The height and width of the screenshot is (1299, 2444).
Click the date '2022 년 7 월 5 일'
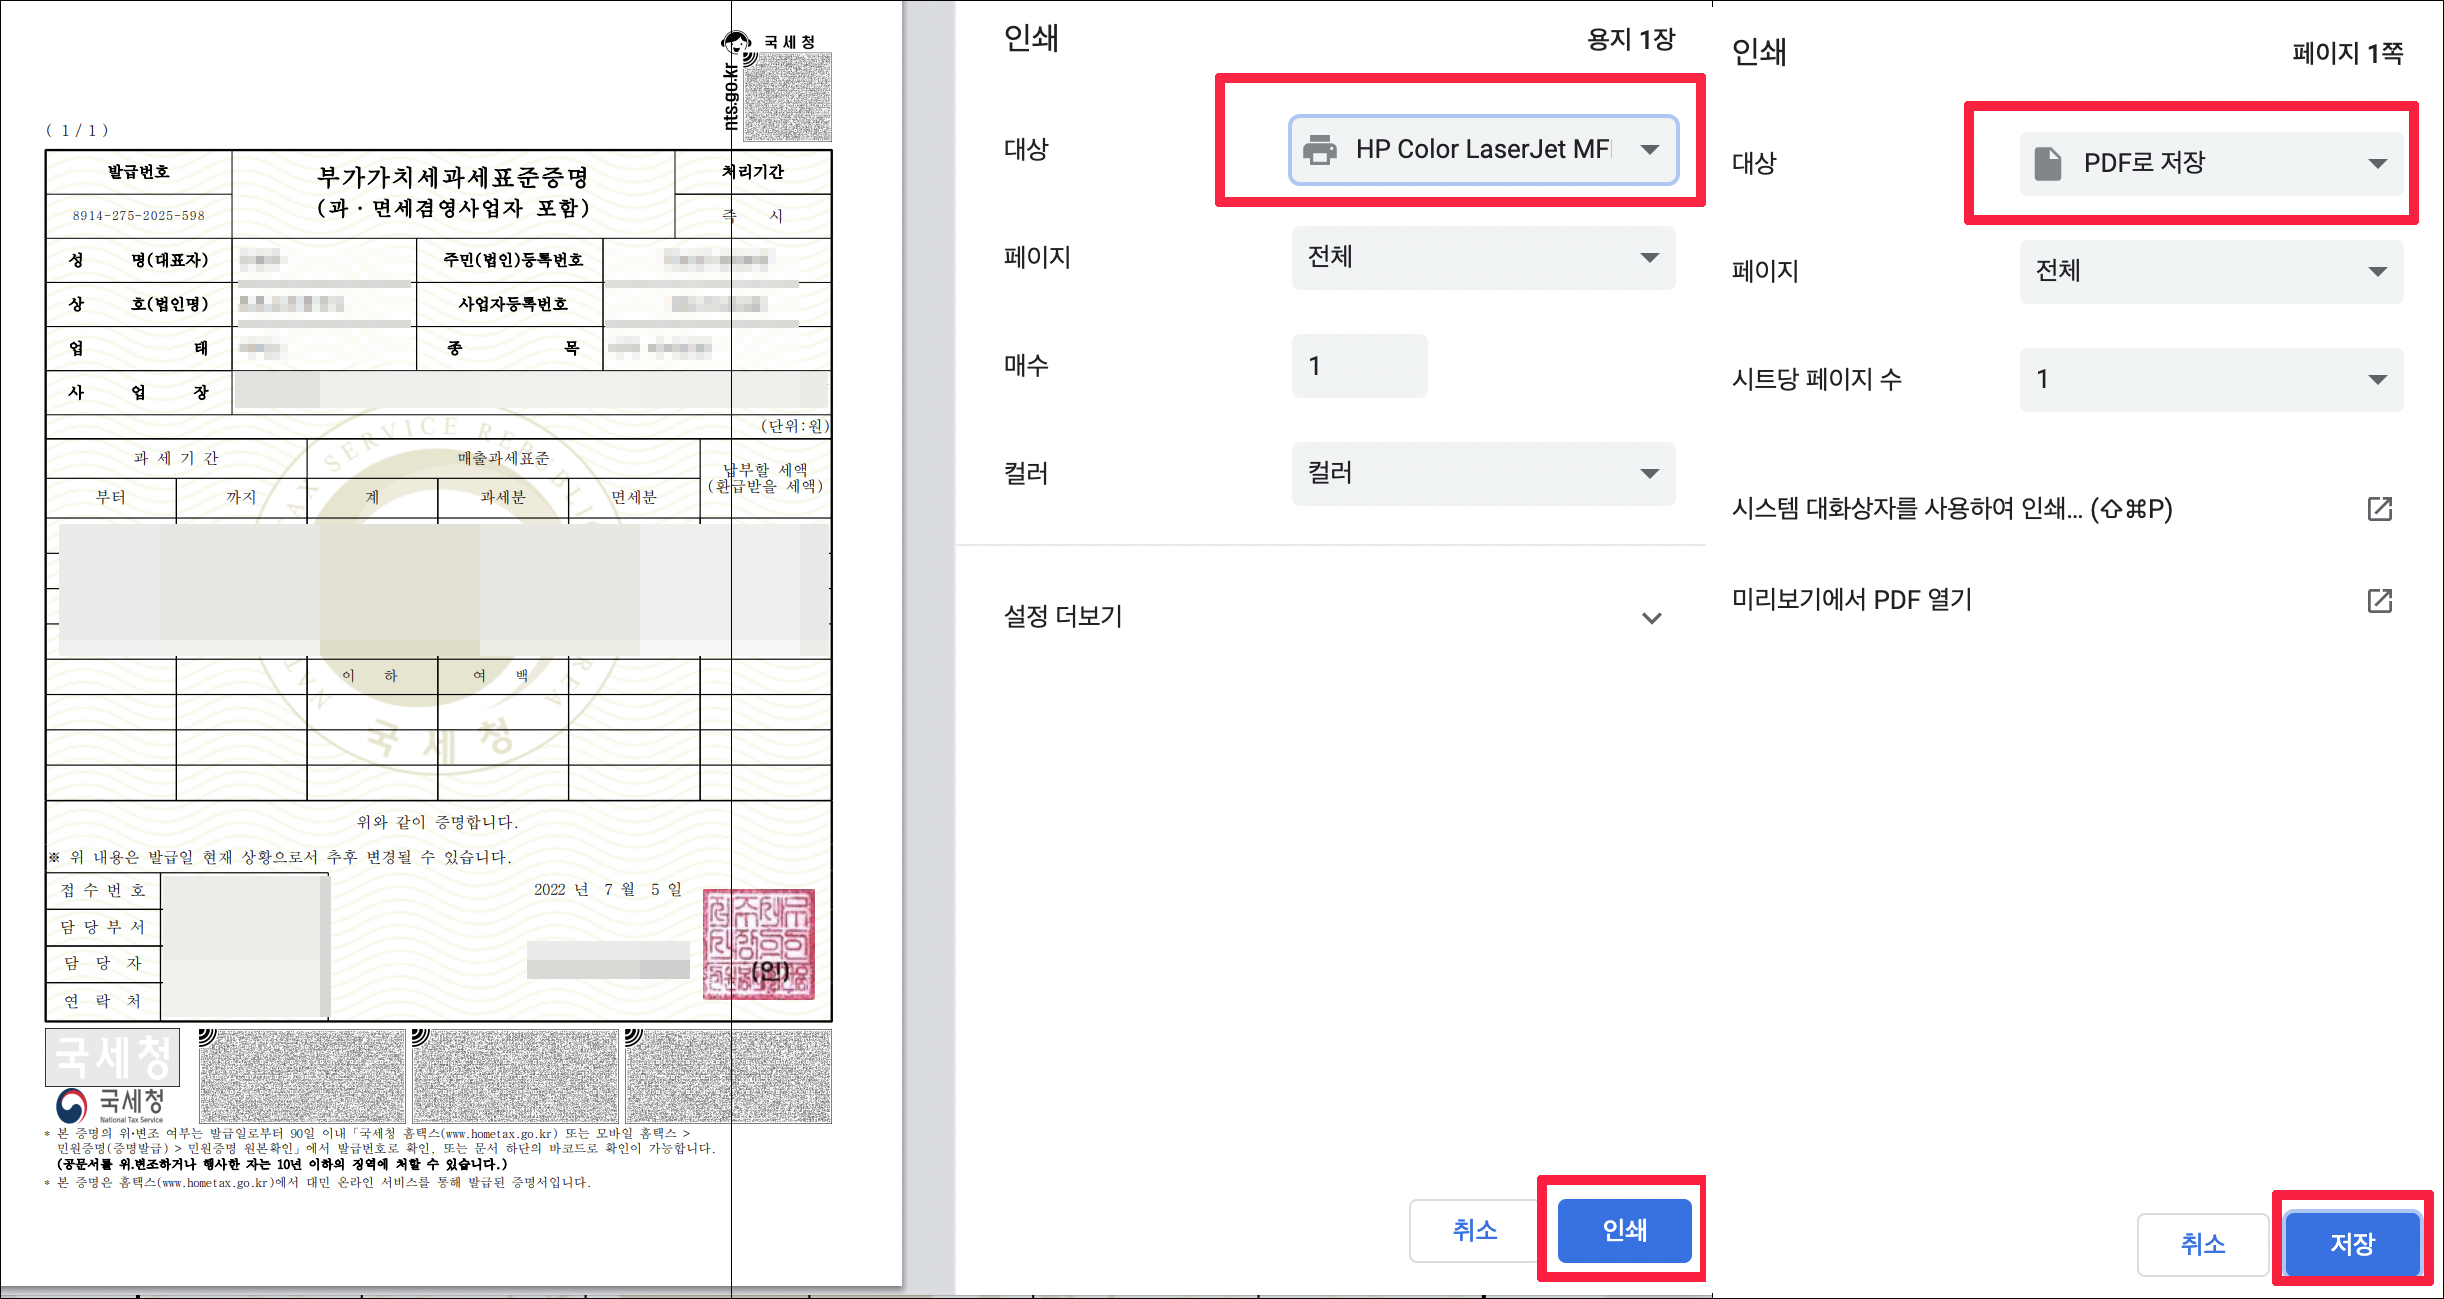[608, 889]
